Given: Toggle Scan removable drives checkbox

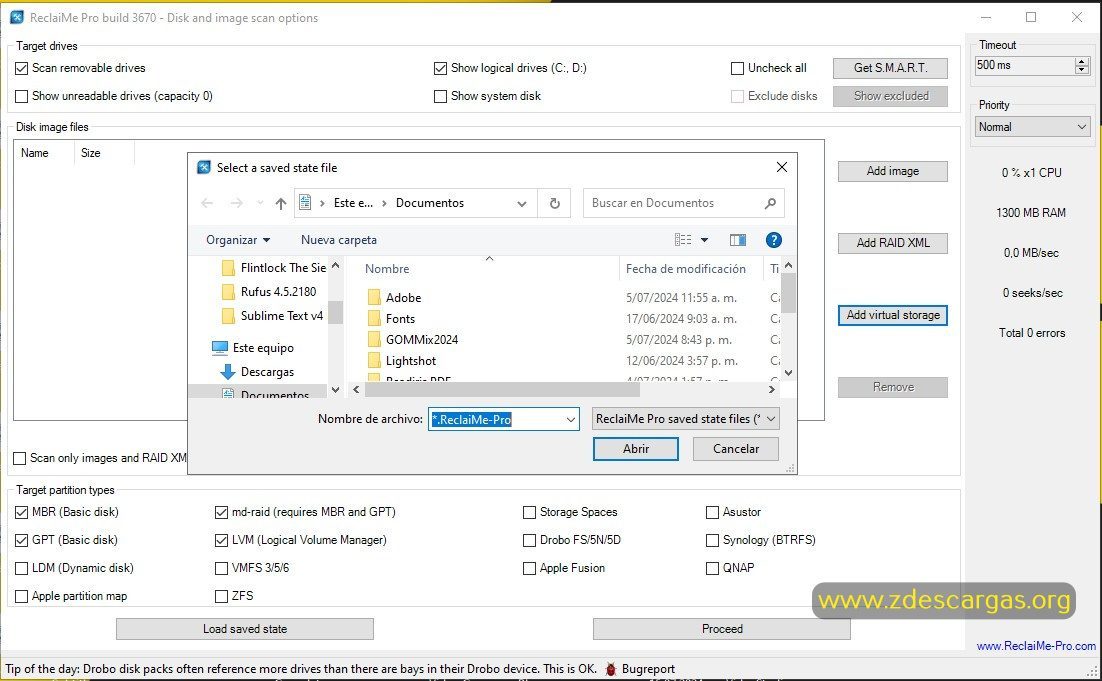Looking at the screenshot, I should click(22, 68).
